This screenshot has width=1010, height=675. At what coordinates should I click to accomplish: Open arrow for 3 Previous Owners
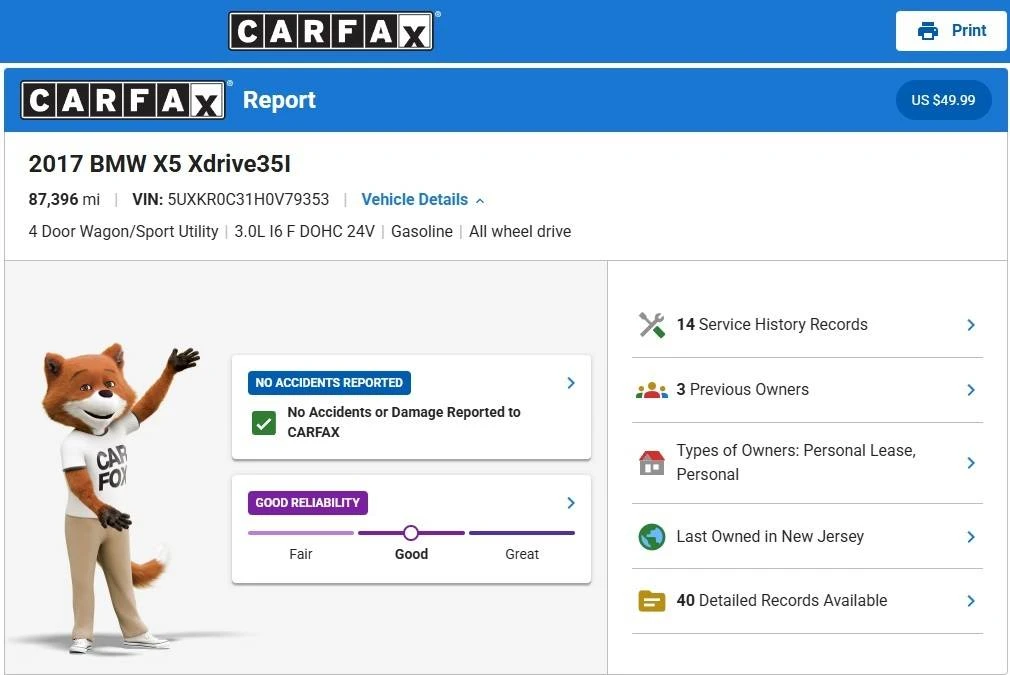[971, 390]
